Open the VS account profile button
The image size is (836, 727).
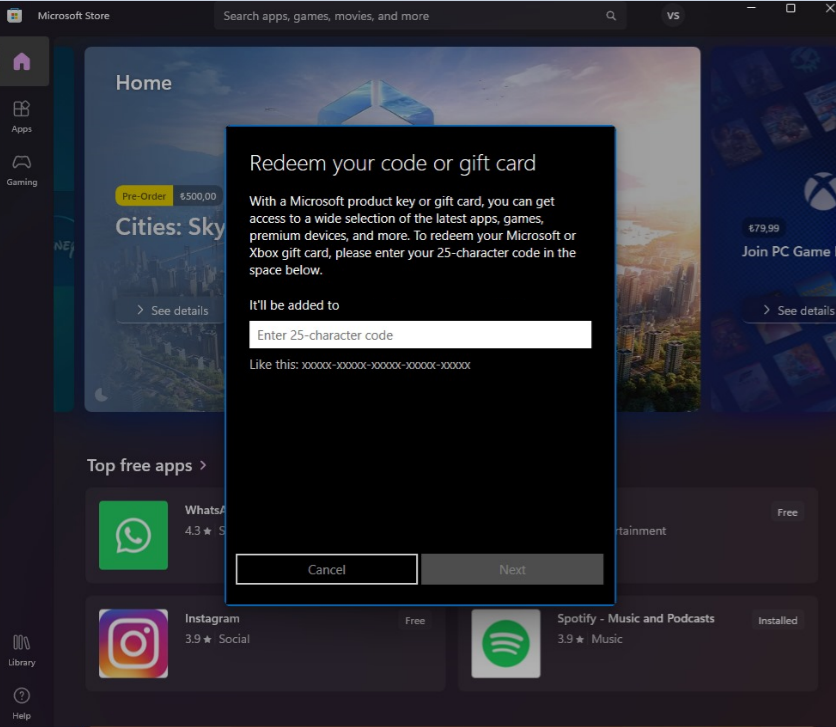[673, 15]
